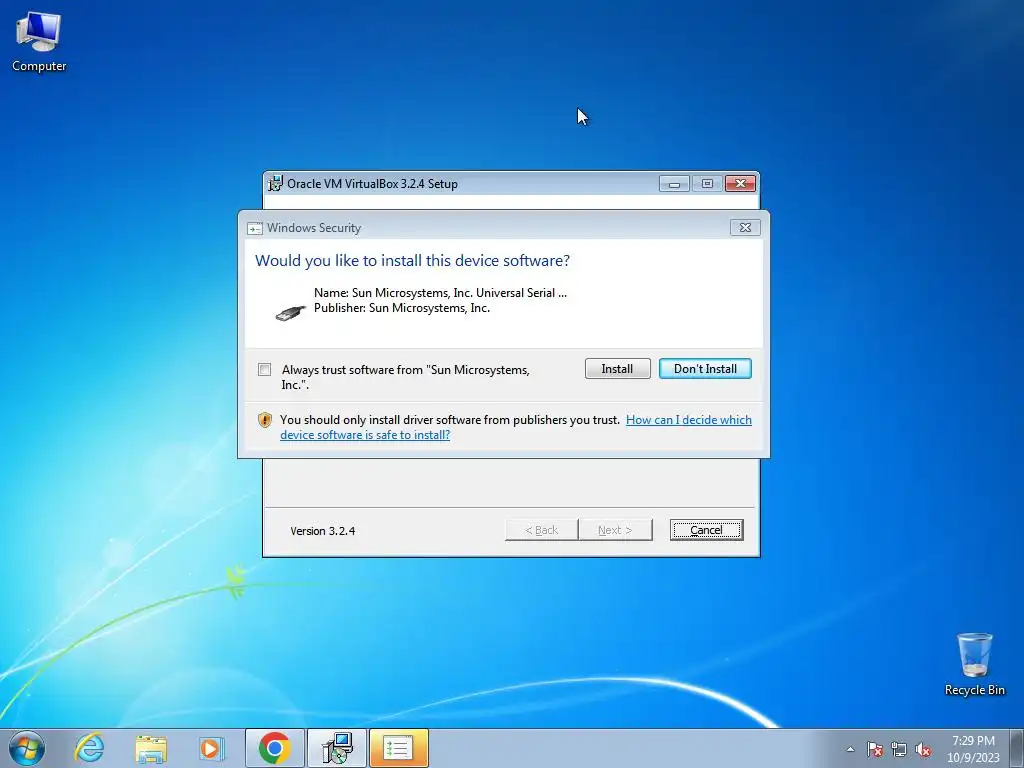
Task: Launch Internet Explorer from taskbar
Action: [x=89, y=748]
